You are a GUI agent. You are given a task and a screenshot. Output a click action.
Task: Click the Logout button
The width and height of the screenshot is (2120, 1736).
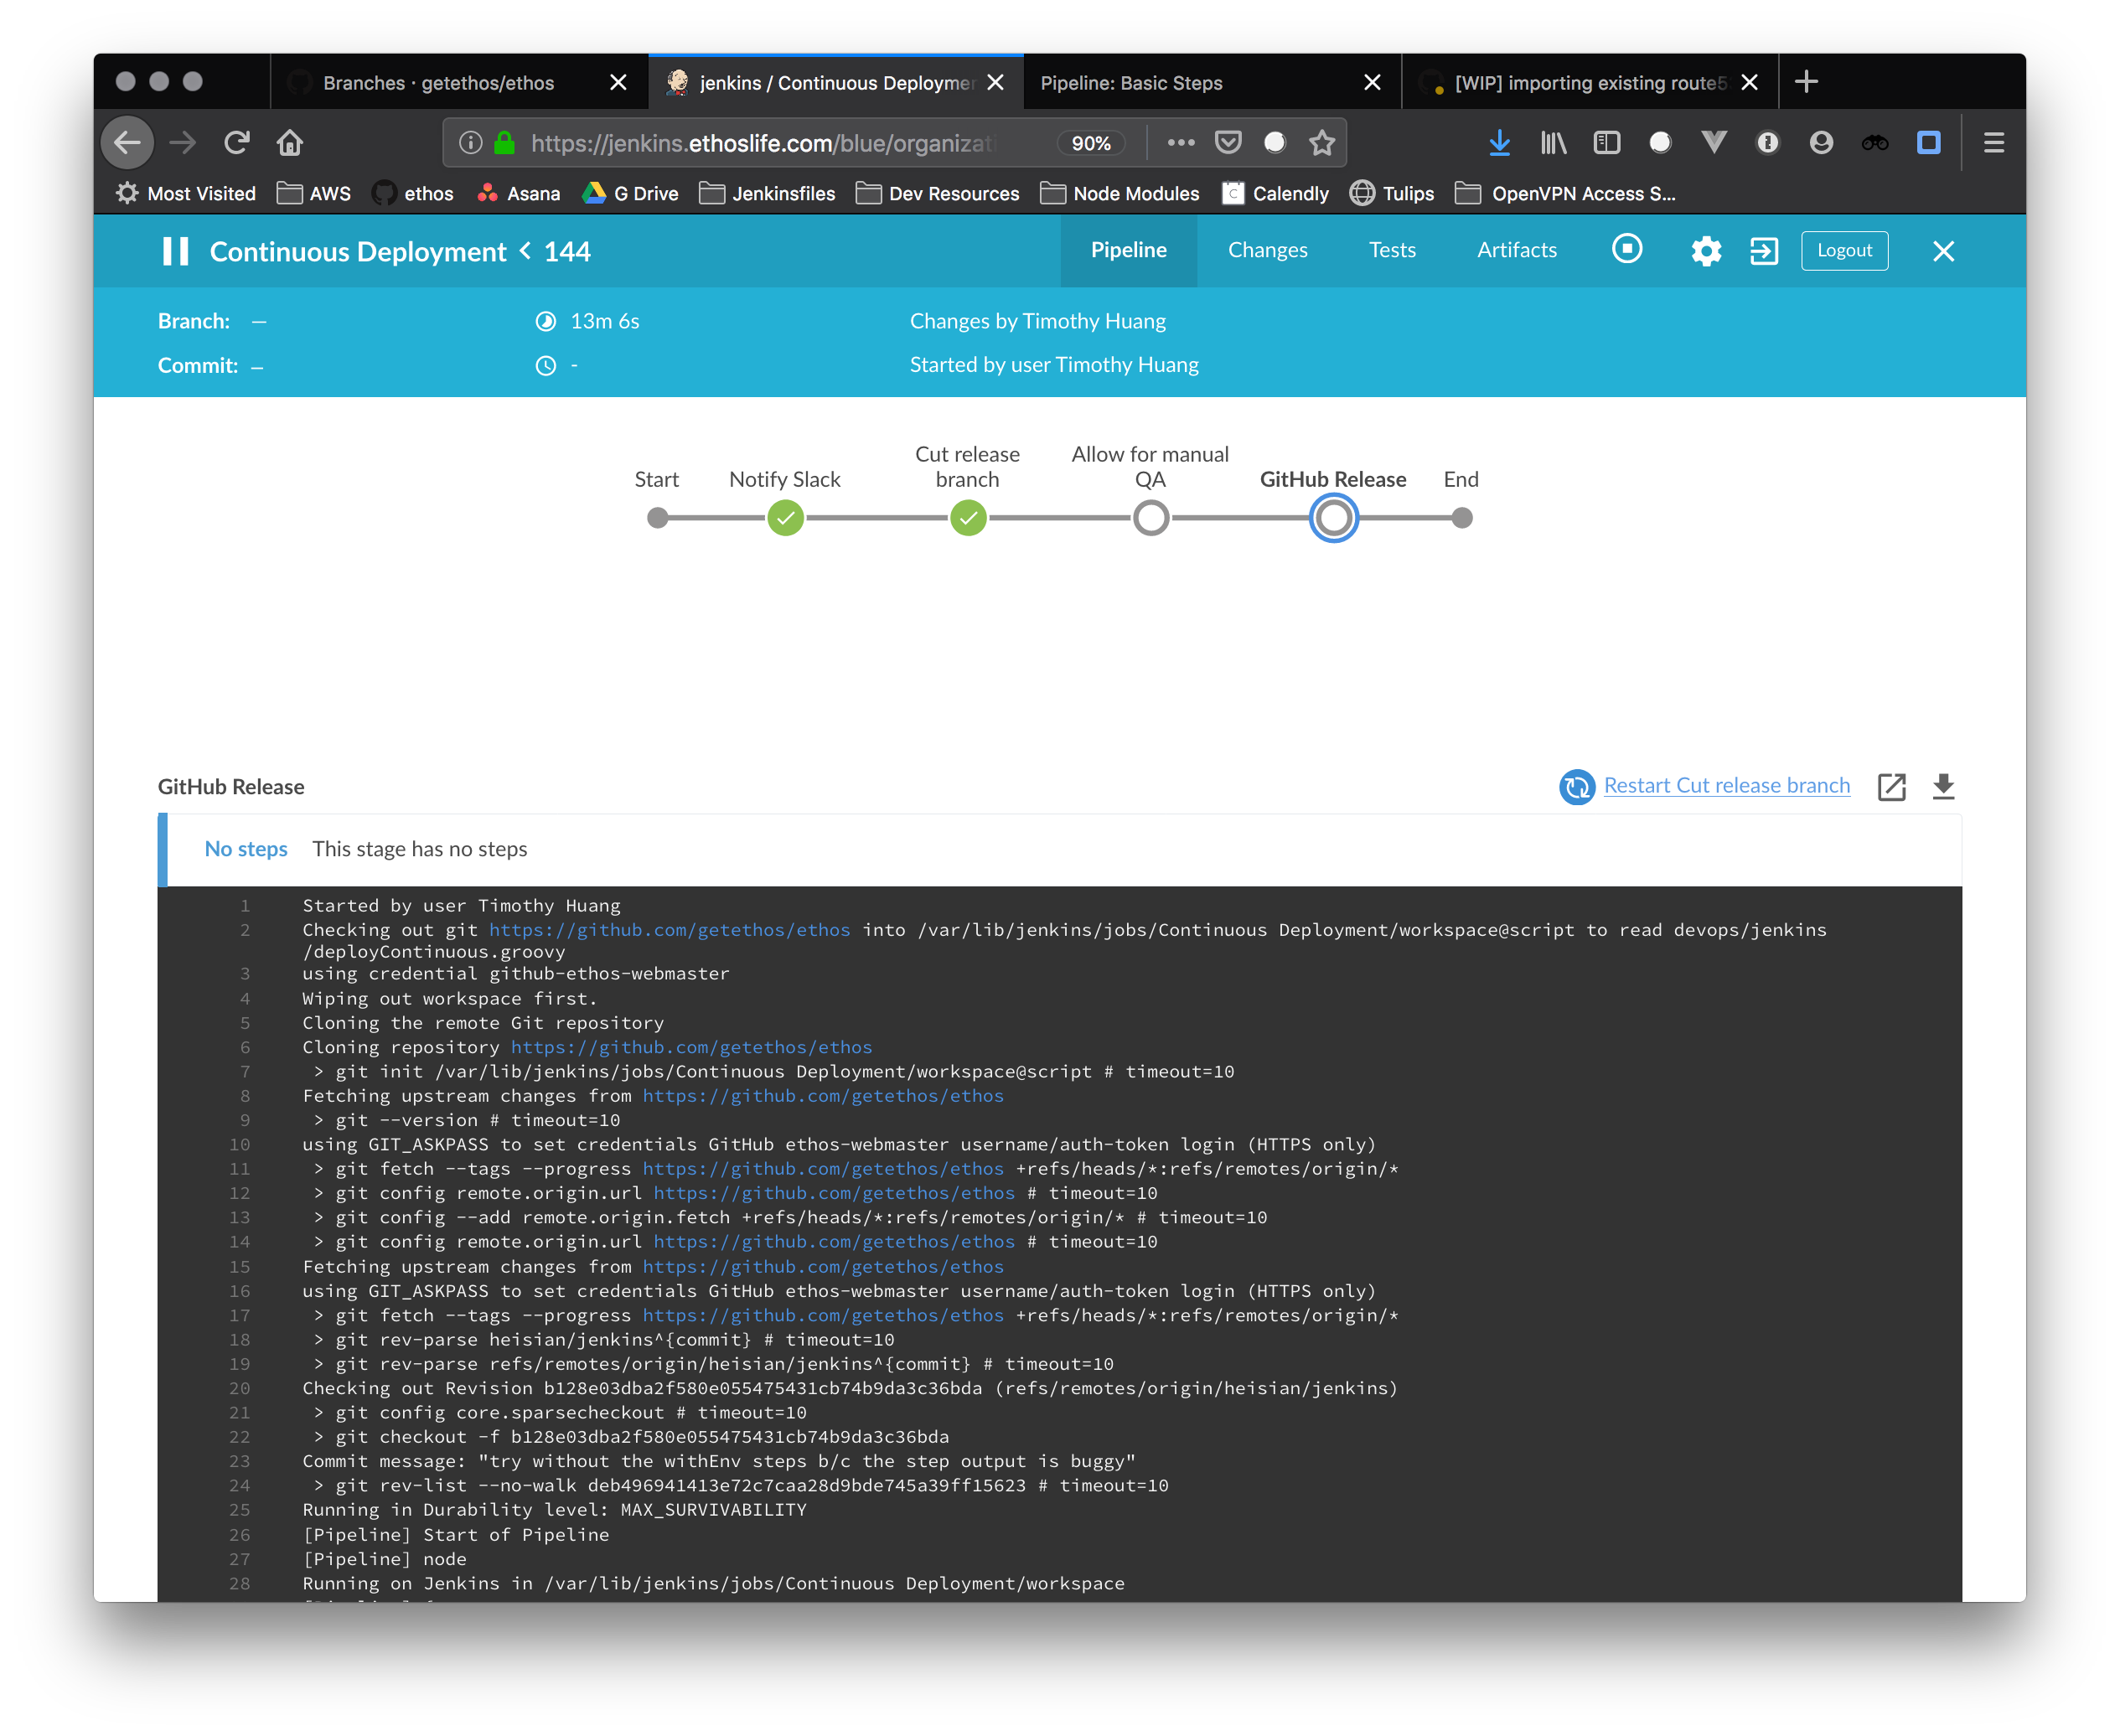coord(1844,251)
